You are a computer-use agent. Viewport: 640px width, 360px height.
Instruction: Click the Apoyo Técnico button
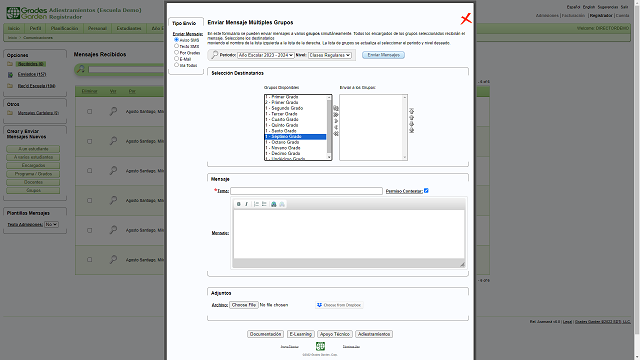click(335, 334)
